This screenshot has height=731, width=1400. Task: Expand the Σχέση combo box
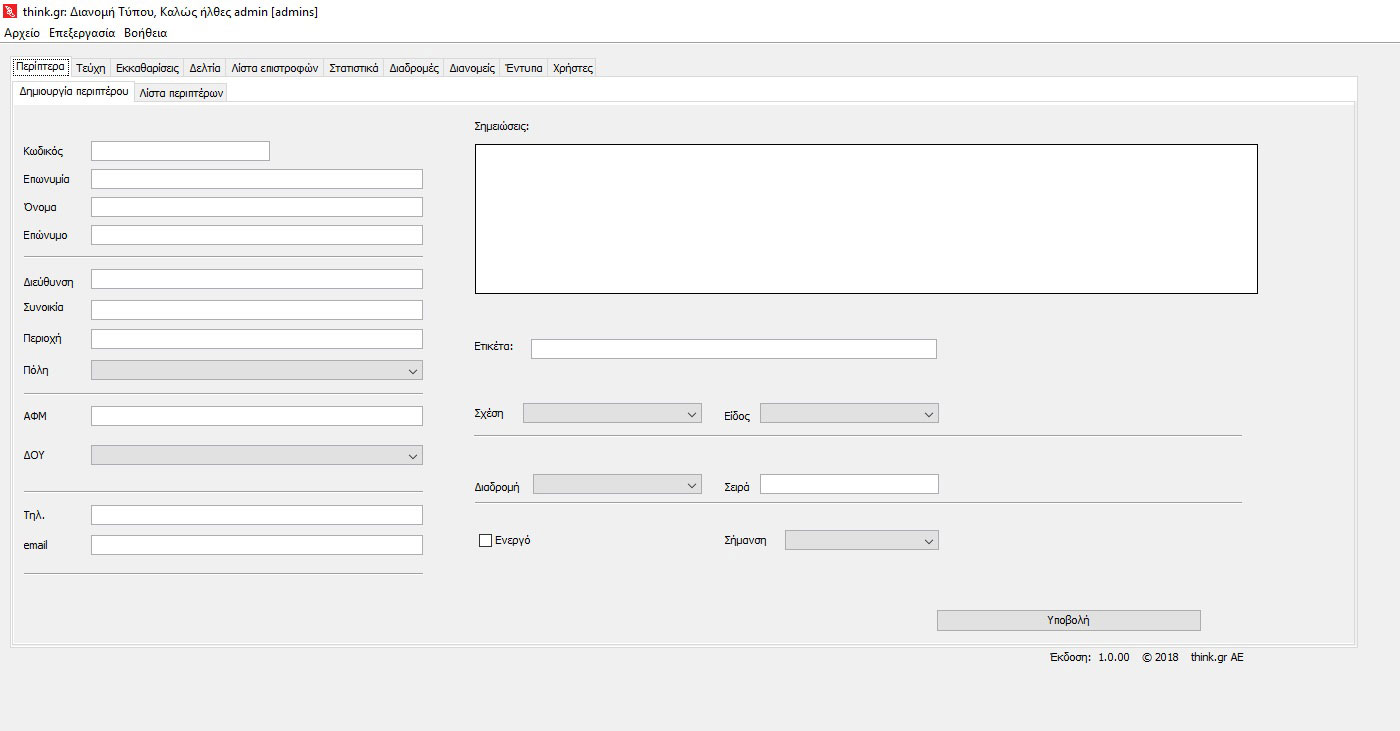611,414
